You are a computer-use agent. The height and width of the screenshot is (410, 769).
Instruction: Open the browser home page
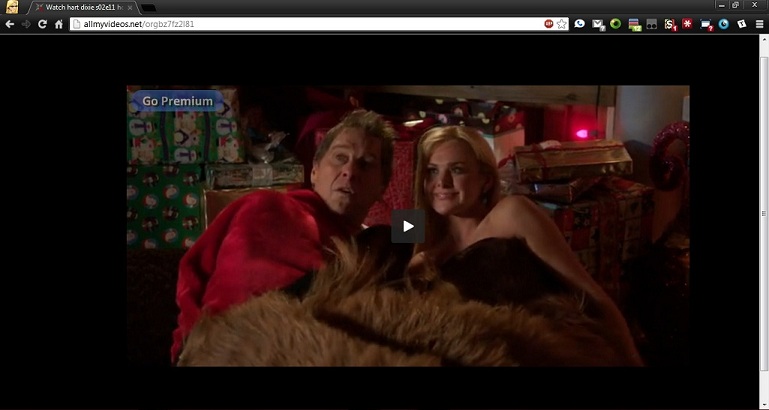point(59,24)
